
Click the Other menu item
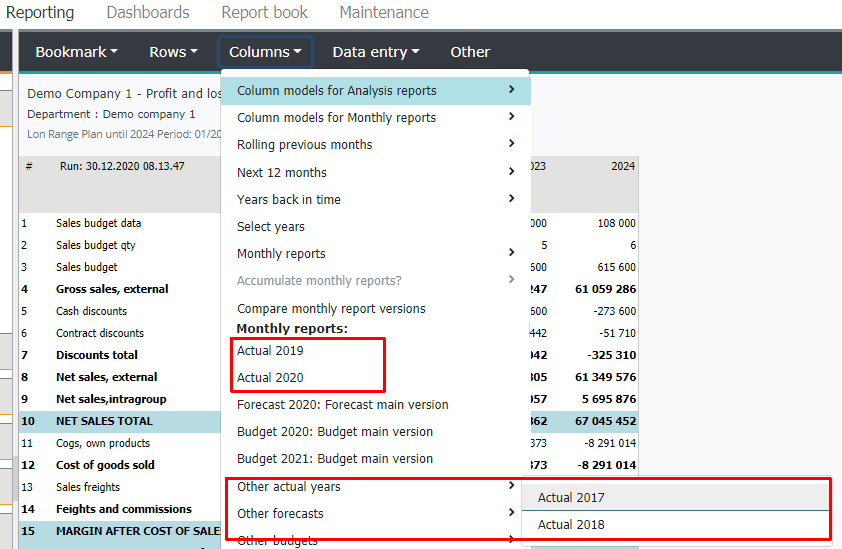(x=470, y=52)
